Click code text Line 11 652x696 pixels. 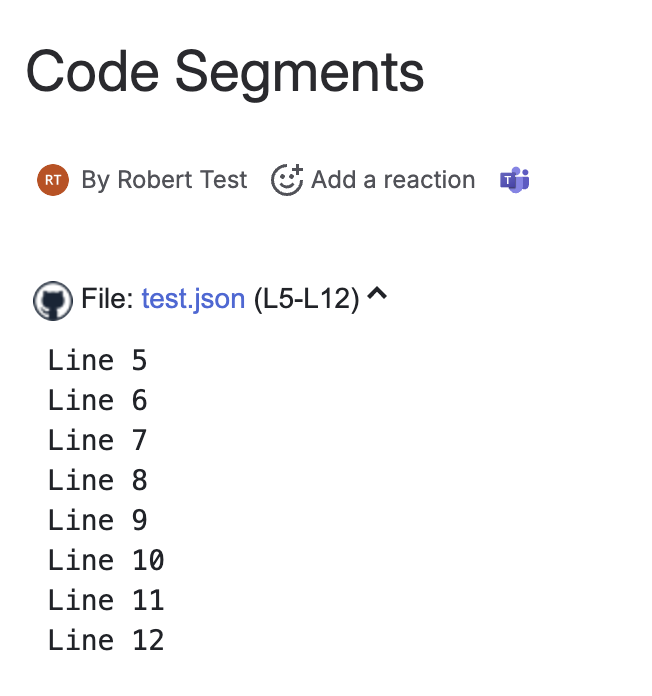tap(105, 600)
